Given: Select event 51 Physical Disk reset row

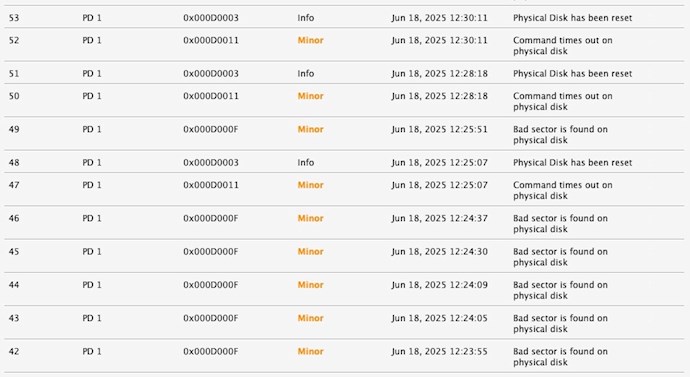Looking at the screenshot, I should pos(345,73).
